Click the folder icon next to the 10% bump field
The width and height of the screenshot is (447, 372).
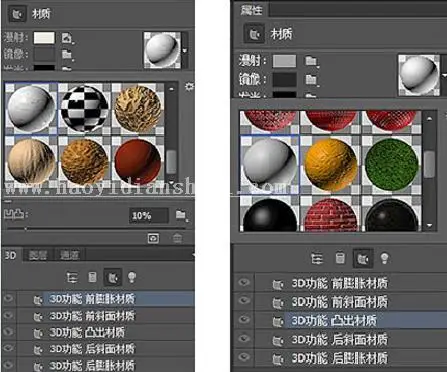point(181,215)
